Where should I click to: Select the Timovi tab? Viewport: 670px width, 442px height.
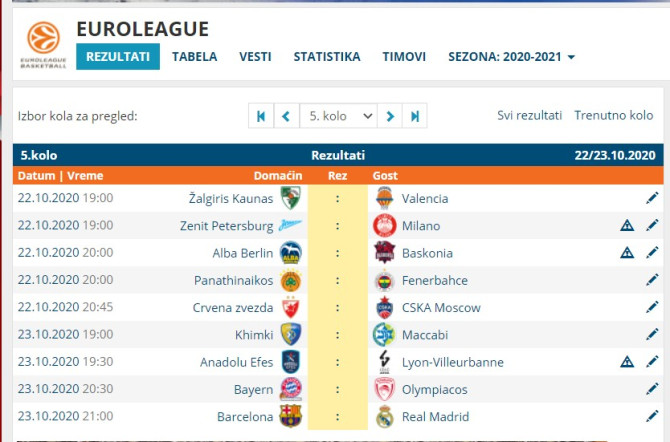pyautogui.click(x=404, y=57)
